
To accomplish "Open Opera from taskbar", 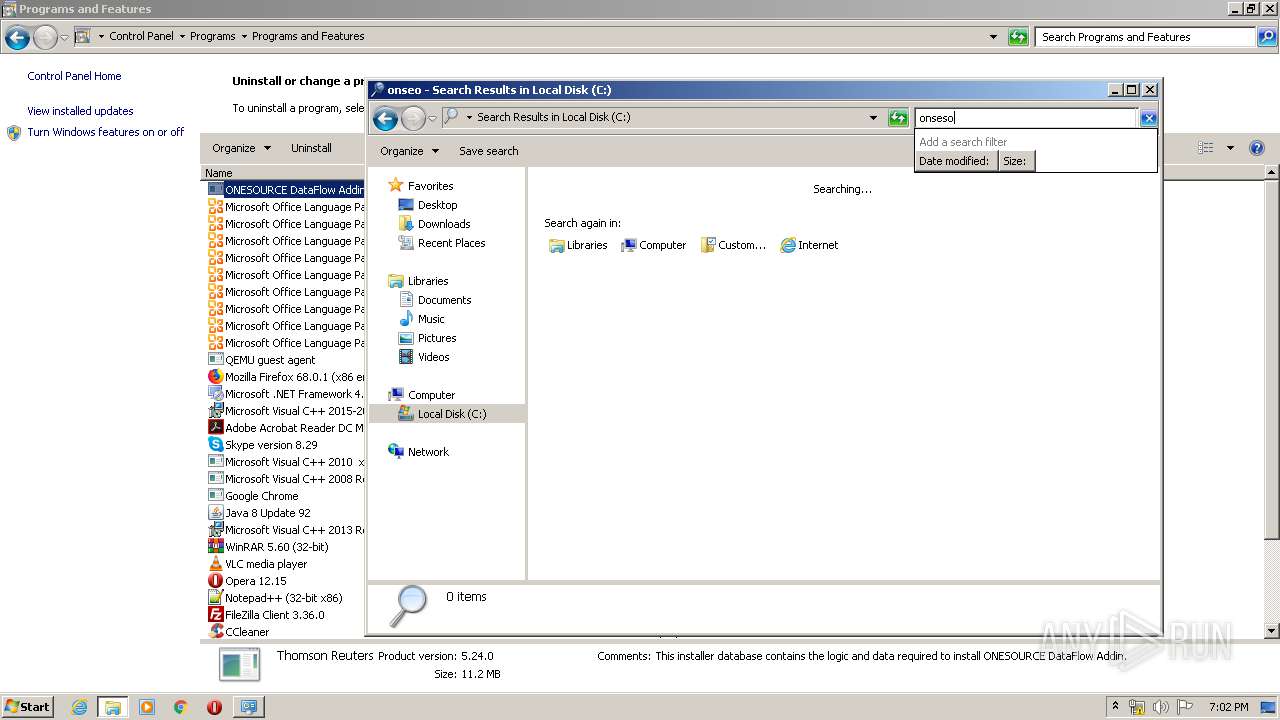I will pyautogui.click(x=214, y=707).
